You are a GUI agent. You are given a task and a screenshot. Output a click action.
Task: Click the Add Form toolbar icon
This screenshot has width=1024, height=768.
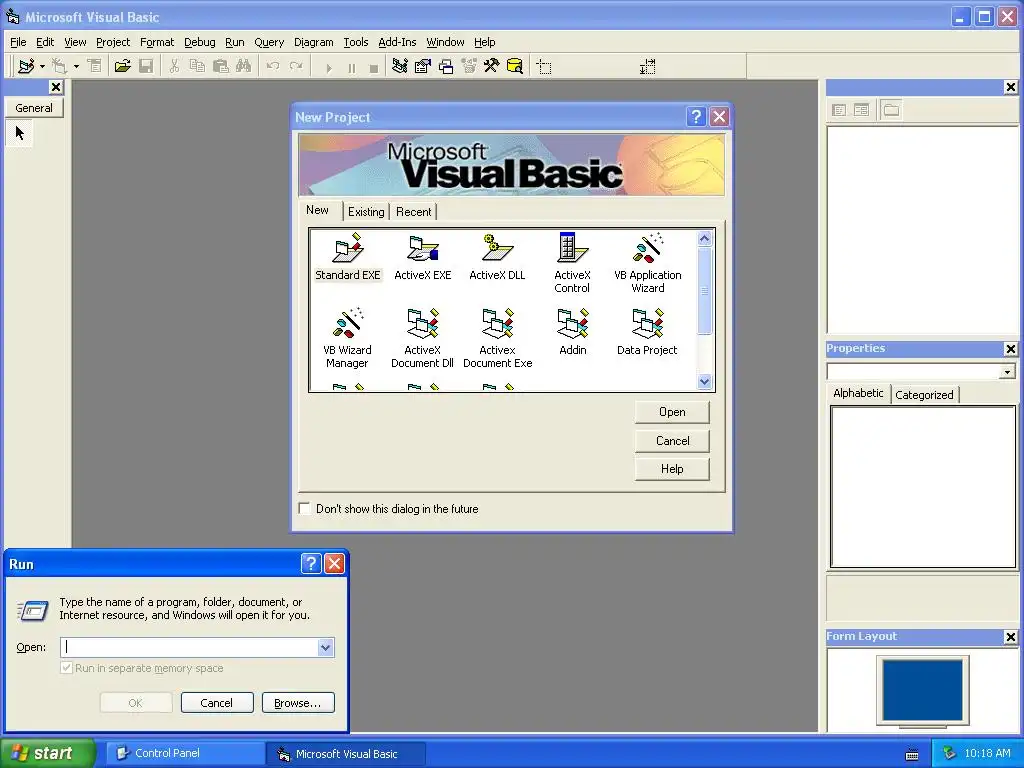tap(59, 66)
